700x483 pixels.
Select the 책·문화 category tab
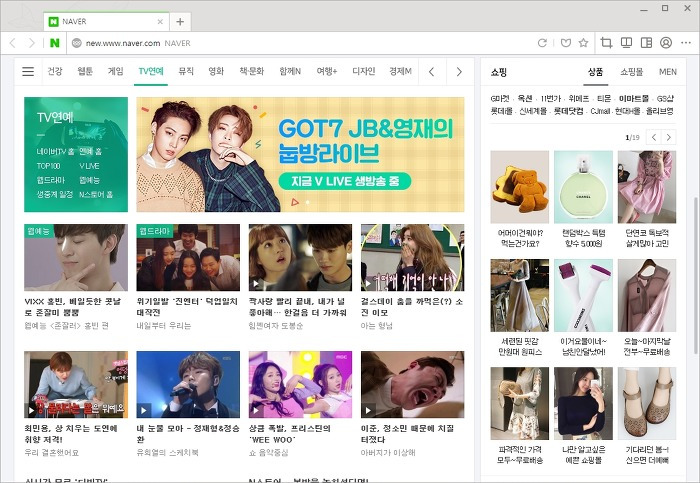(x=251, y=71)
